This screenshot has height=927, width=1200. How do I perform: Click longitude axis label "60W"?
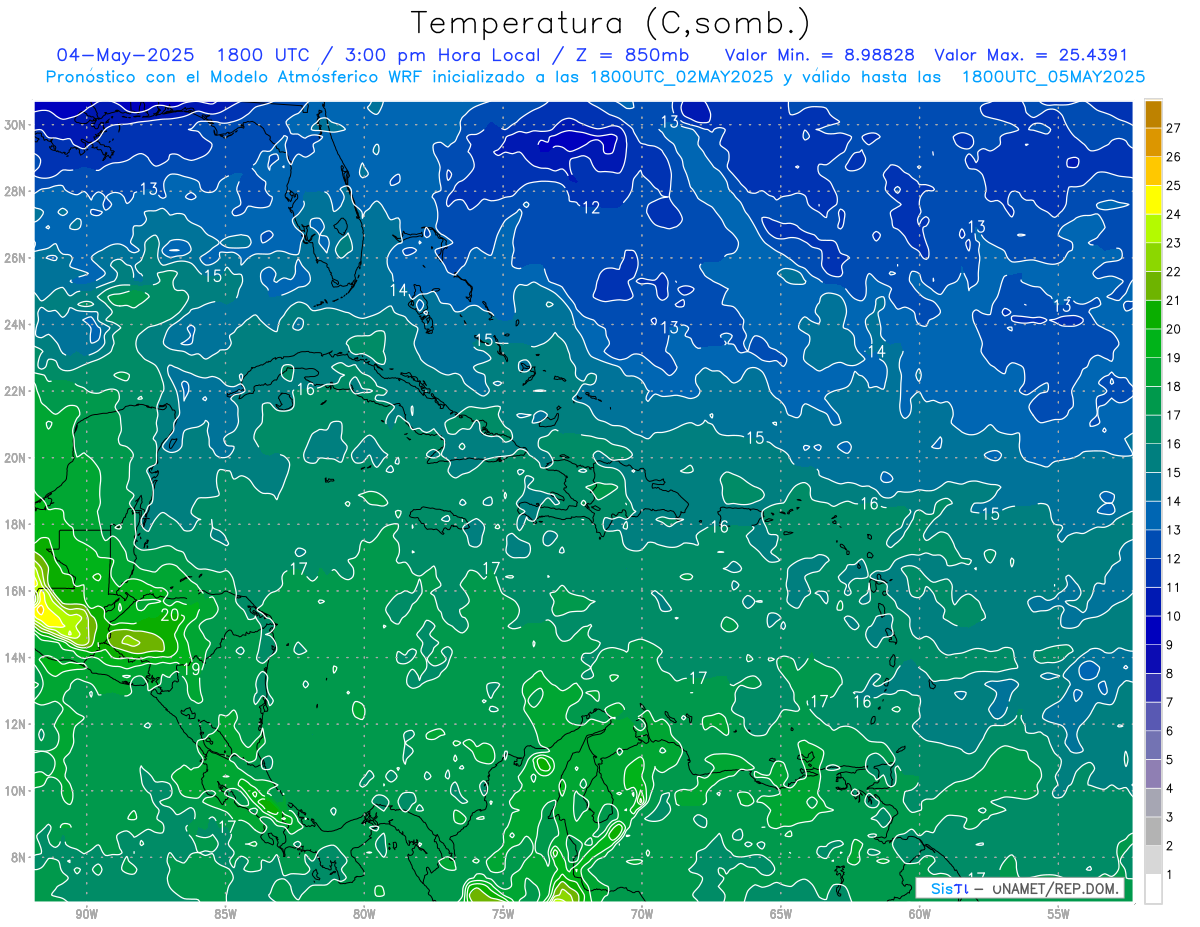pyautogui.click(x=920, y=915)
